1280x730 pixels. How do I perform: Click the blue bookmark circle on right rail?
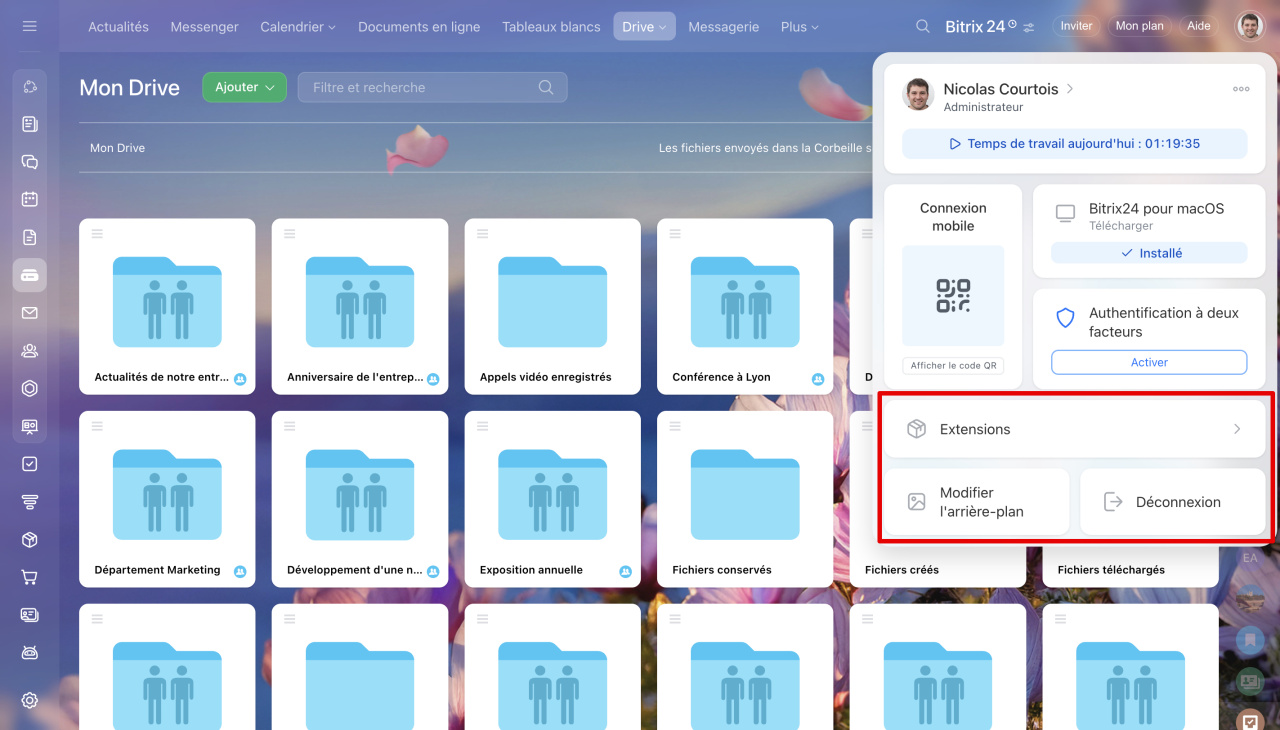point(1249,639)
